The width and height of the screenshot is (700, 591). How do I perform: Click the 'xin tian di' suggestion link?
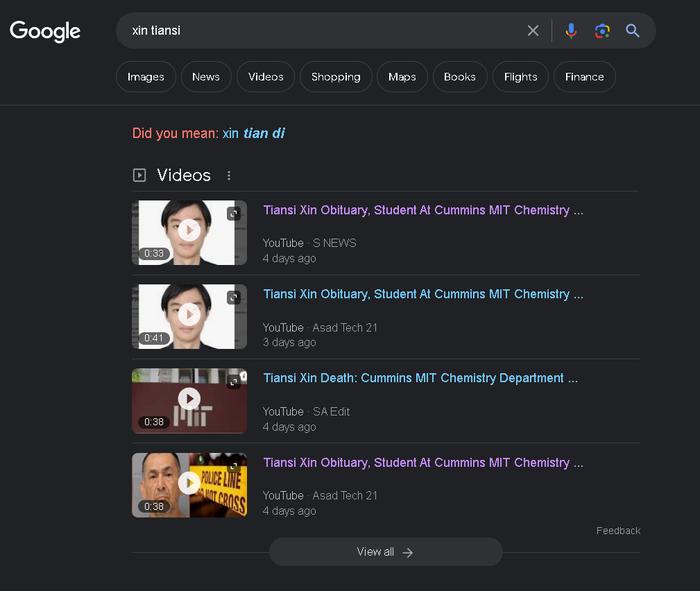point(254,133)
